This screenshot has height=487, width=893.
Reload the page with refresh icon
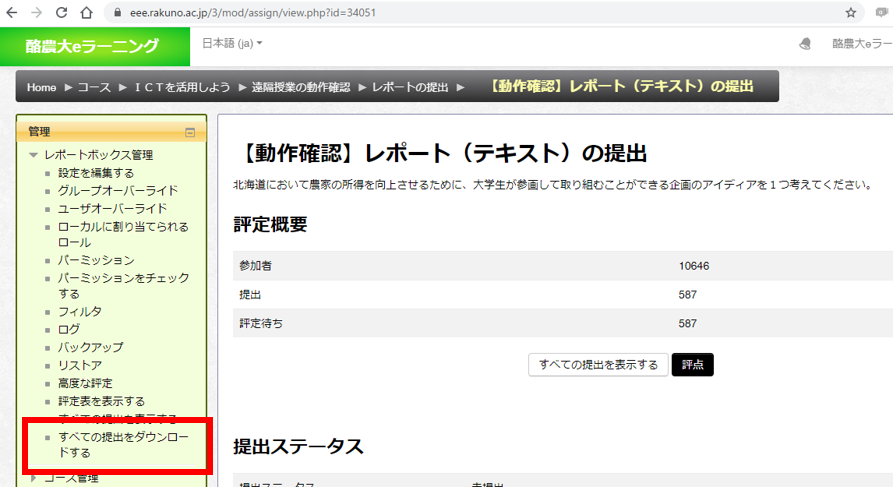(x=61, y=13)
